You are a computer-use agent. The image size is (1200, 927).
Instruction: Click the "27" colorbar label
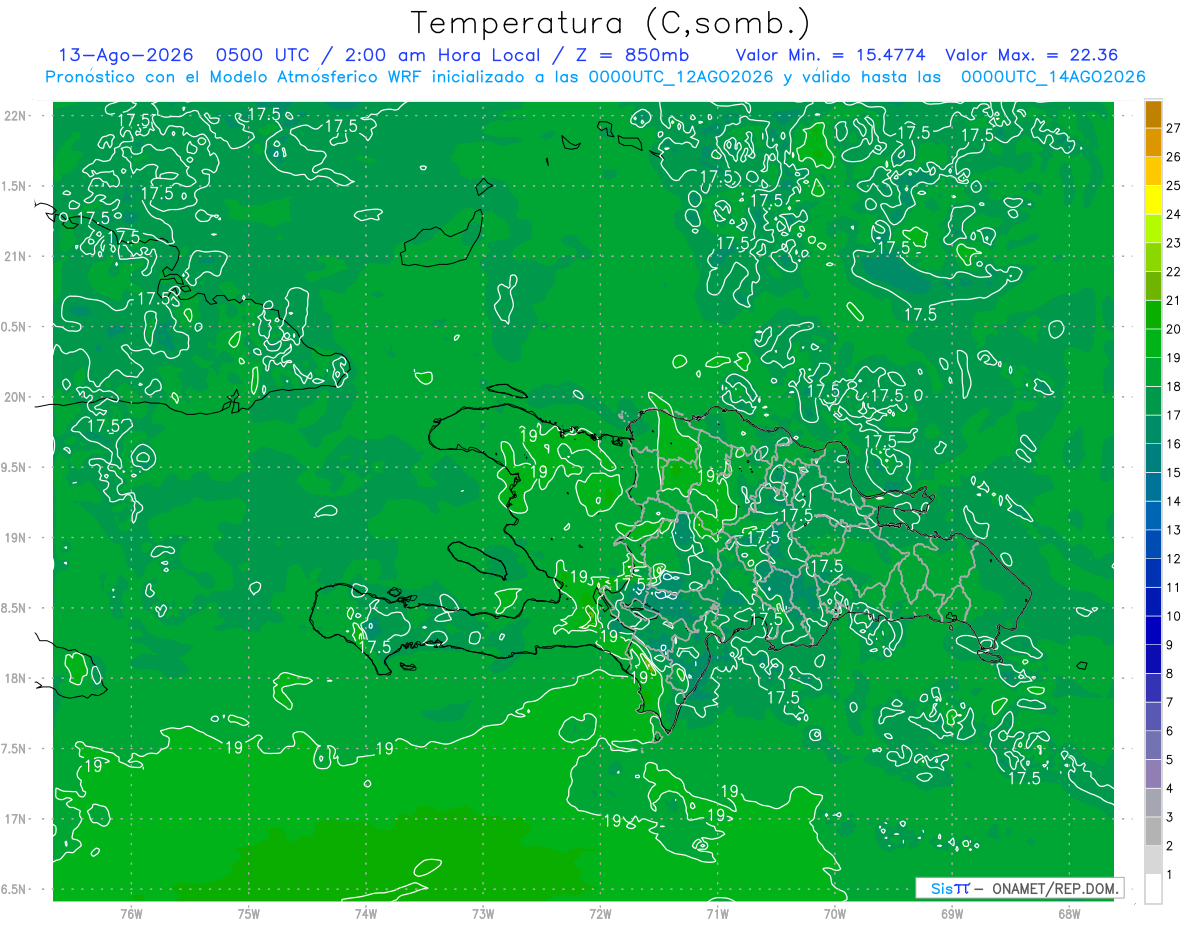coord(1173,128)
